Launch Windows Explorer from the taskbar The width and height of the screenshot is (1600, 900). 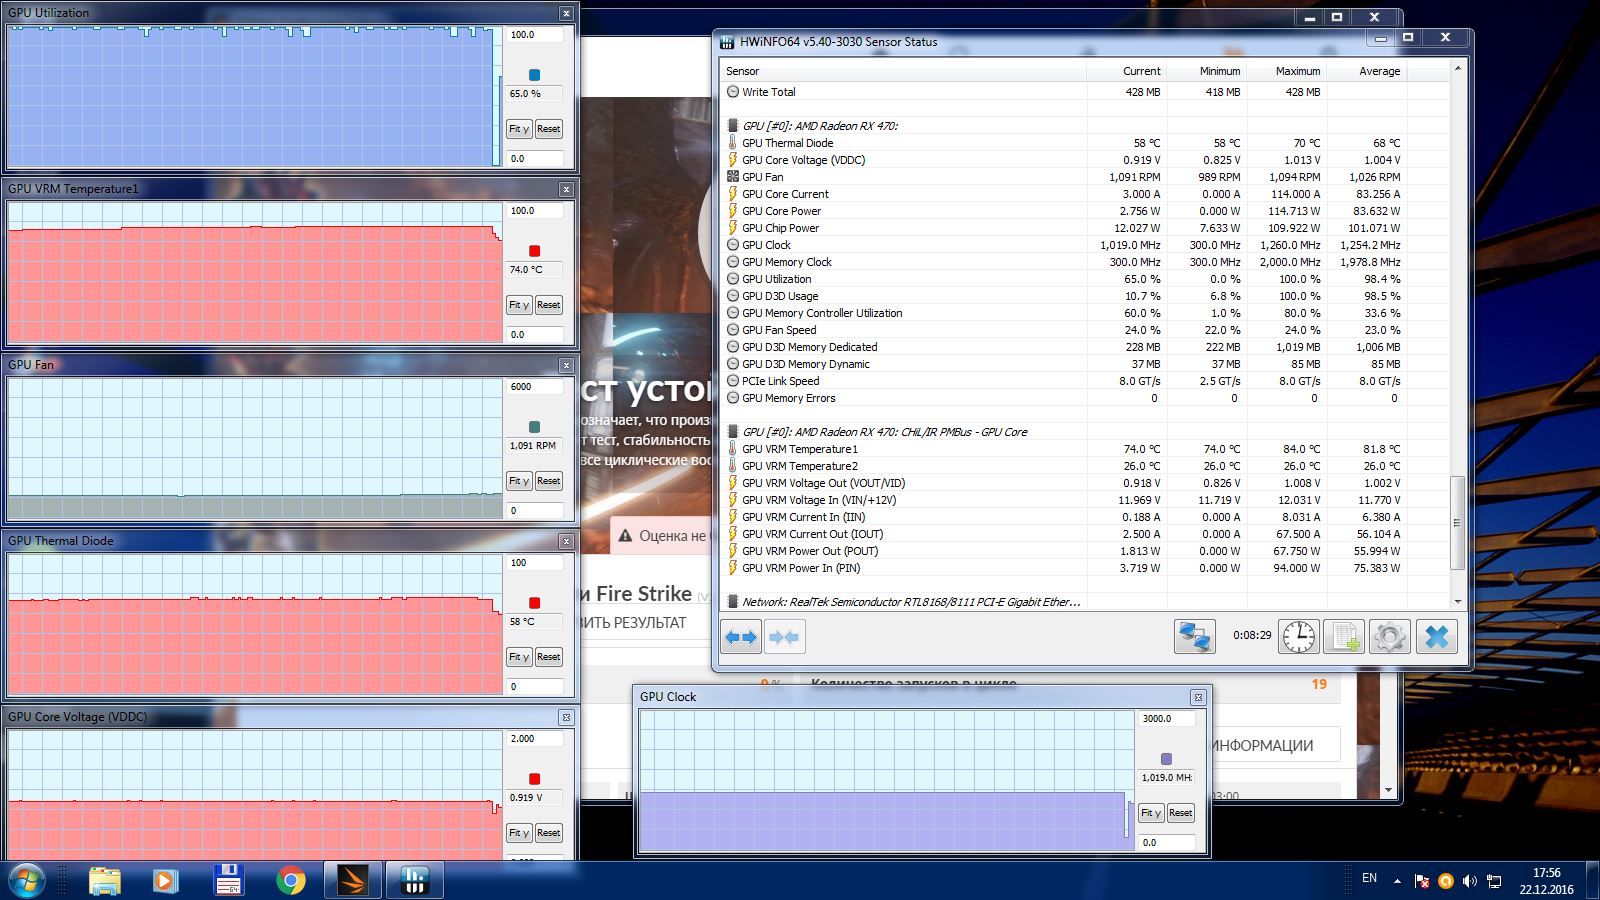[104, 881]
